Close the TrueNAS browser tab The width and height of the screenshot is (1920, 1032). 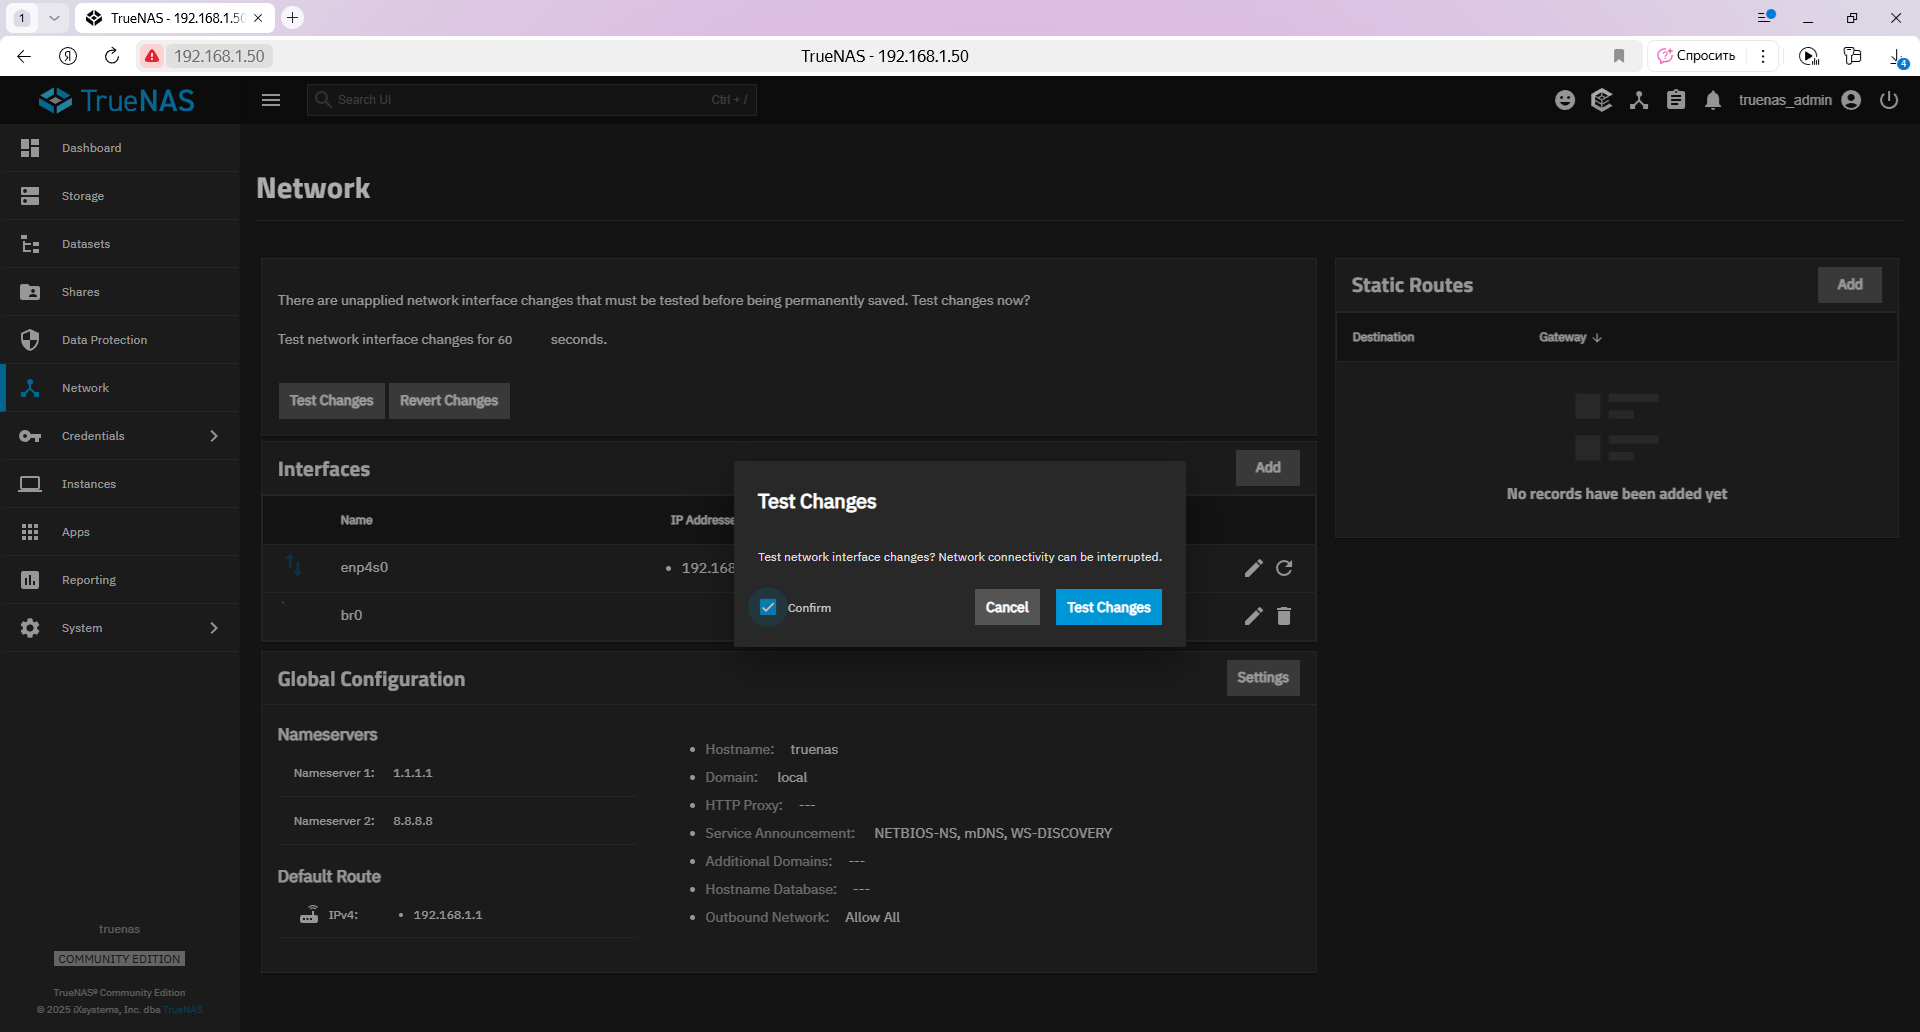point(258,18)
